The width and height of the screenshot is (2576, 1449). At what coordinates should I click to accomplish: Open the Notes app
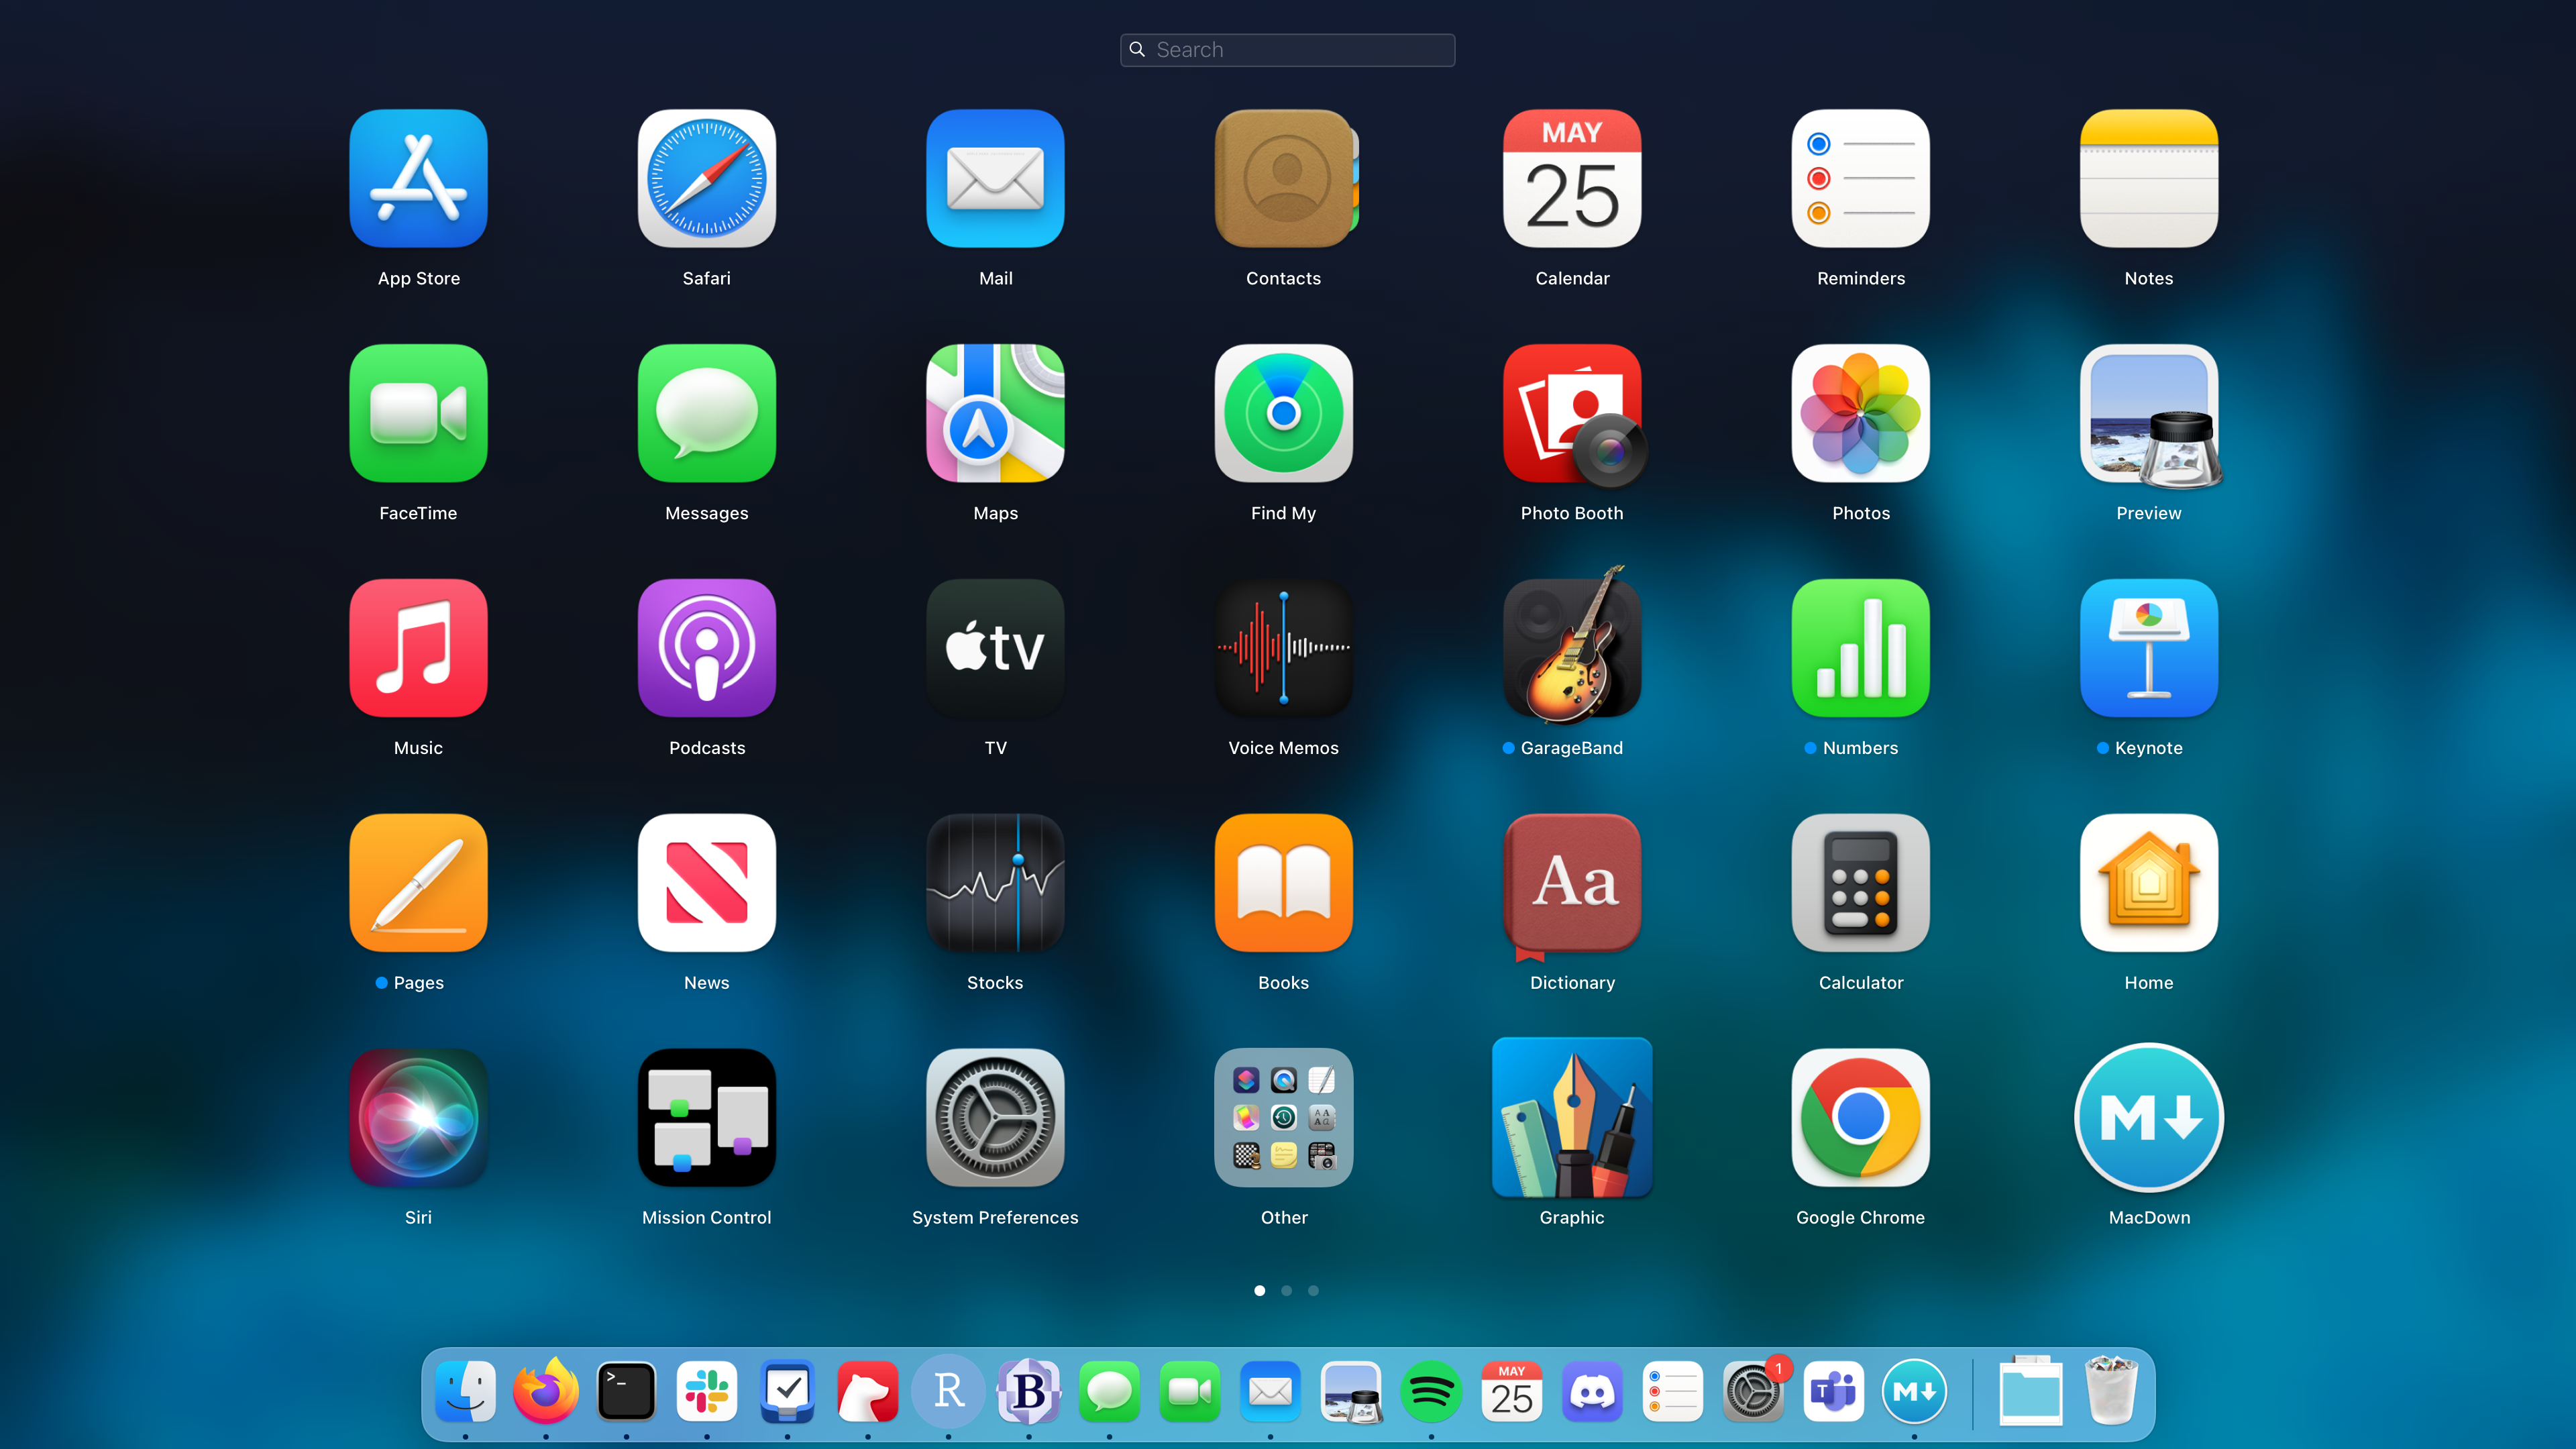pyautogui.click(x=2149, y=178)
